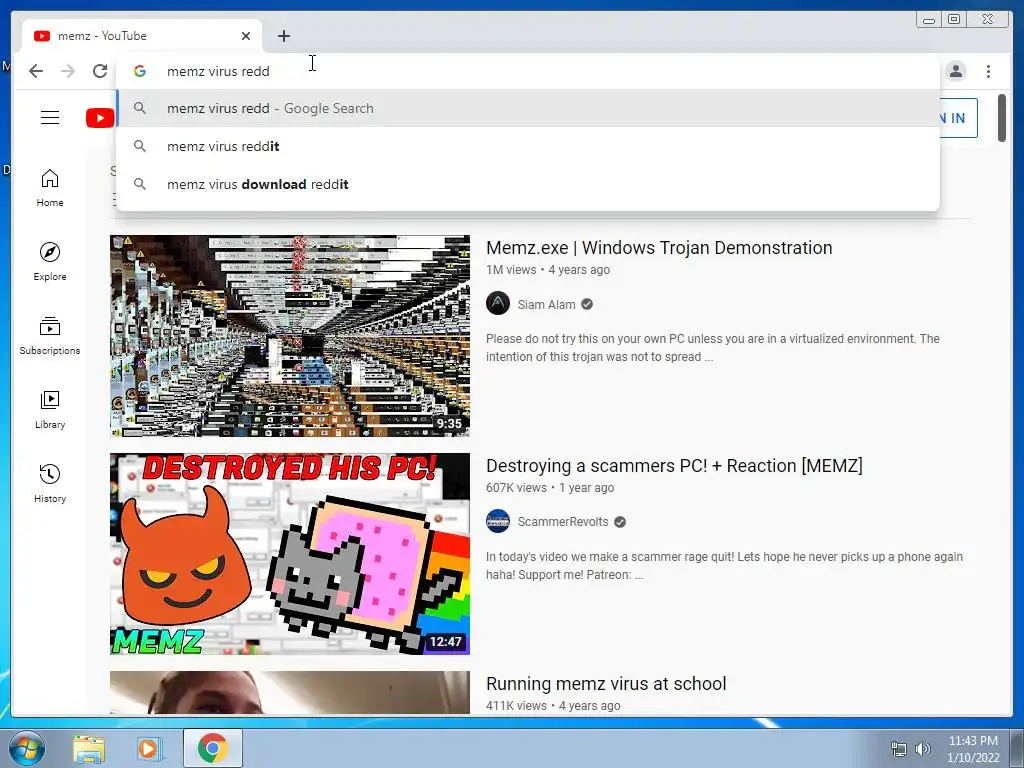Image resolution: width=1024 pixels, height=768 pixels.
Task: Launch Windows Media Player from taskbar
Action: coord(150,748)
